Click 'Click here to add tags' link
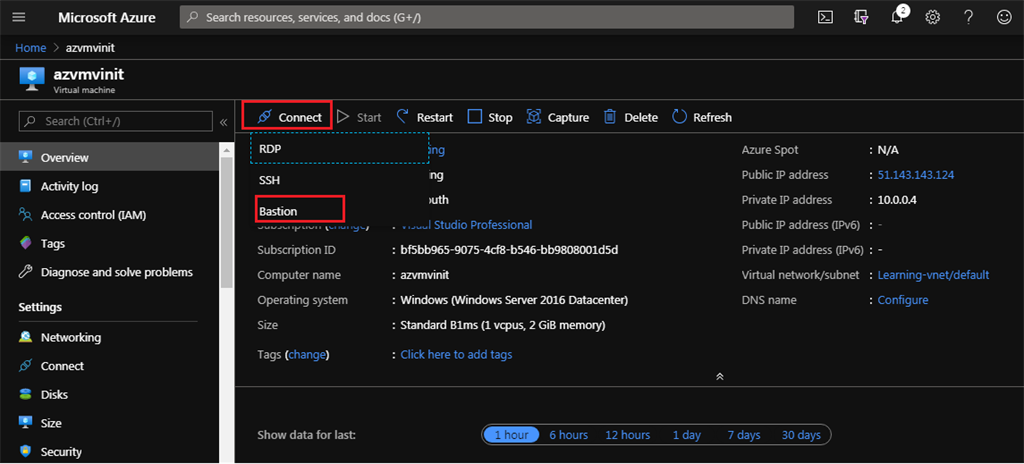1024x464 pixels. click(x=456, y=354)
